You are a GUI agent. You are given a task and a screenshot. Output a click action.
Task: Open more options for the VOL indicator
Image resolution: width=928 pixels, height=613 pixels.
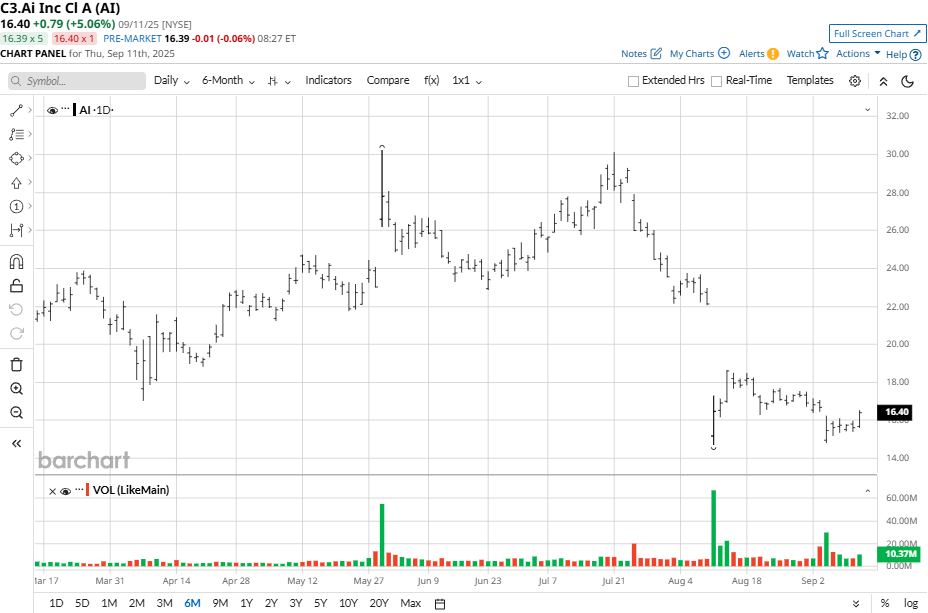79,490
